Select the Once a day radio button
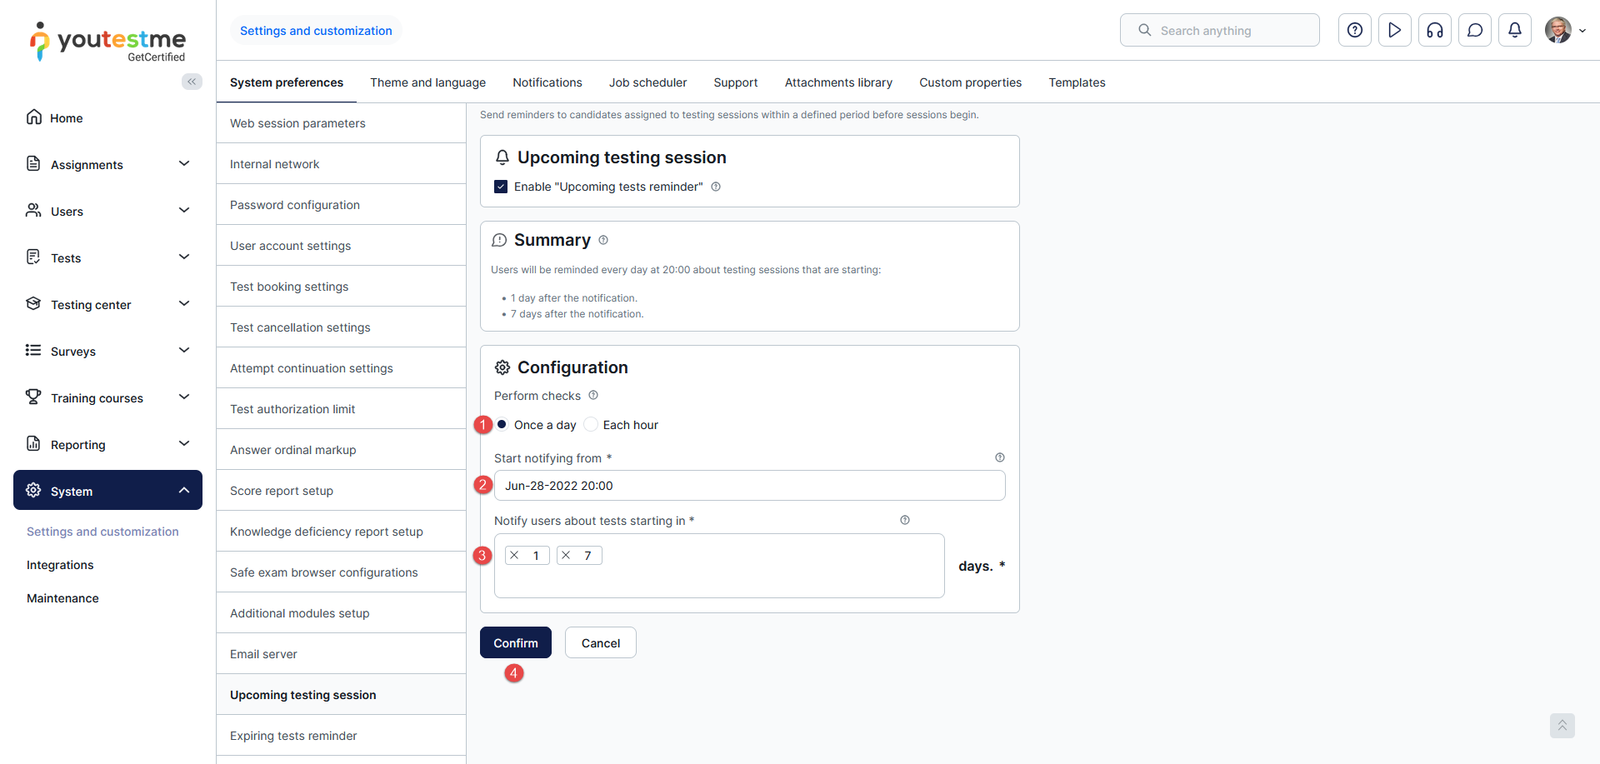Viewport: 1600px width, 764px height. [x=502, y=424]
